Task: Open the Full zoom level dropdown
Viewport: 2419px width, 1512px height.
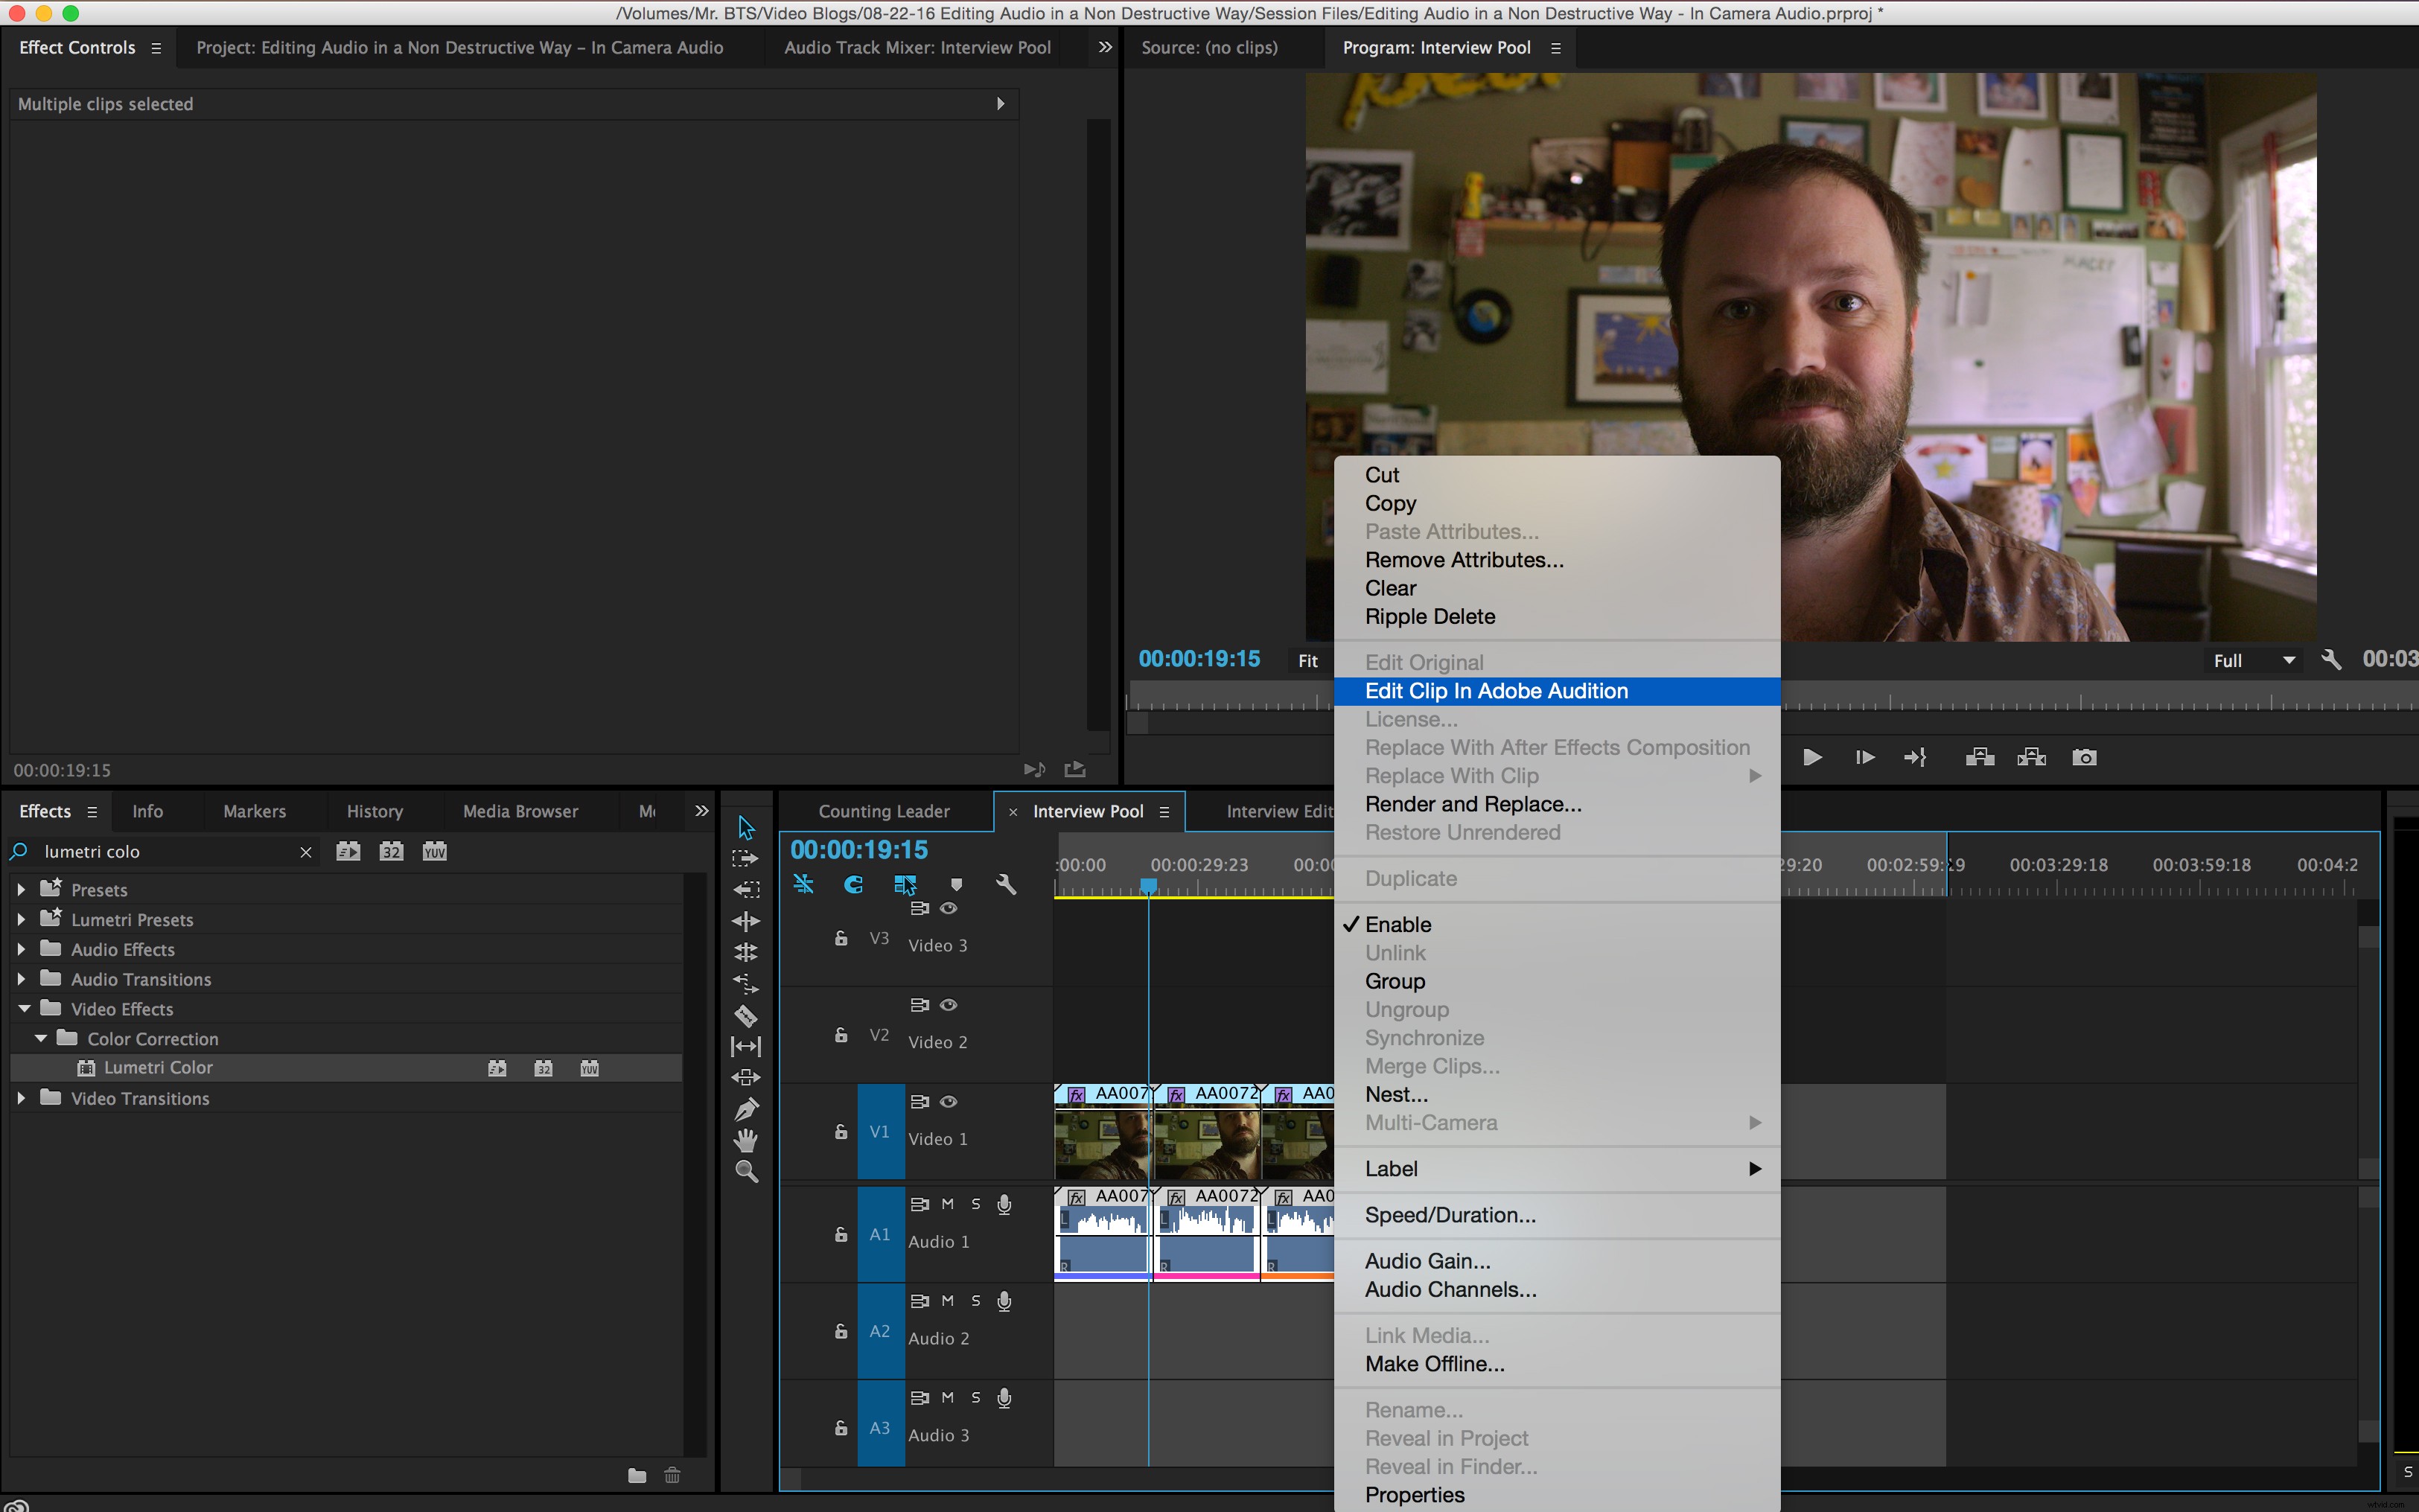Action: (2253, 660)
